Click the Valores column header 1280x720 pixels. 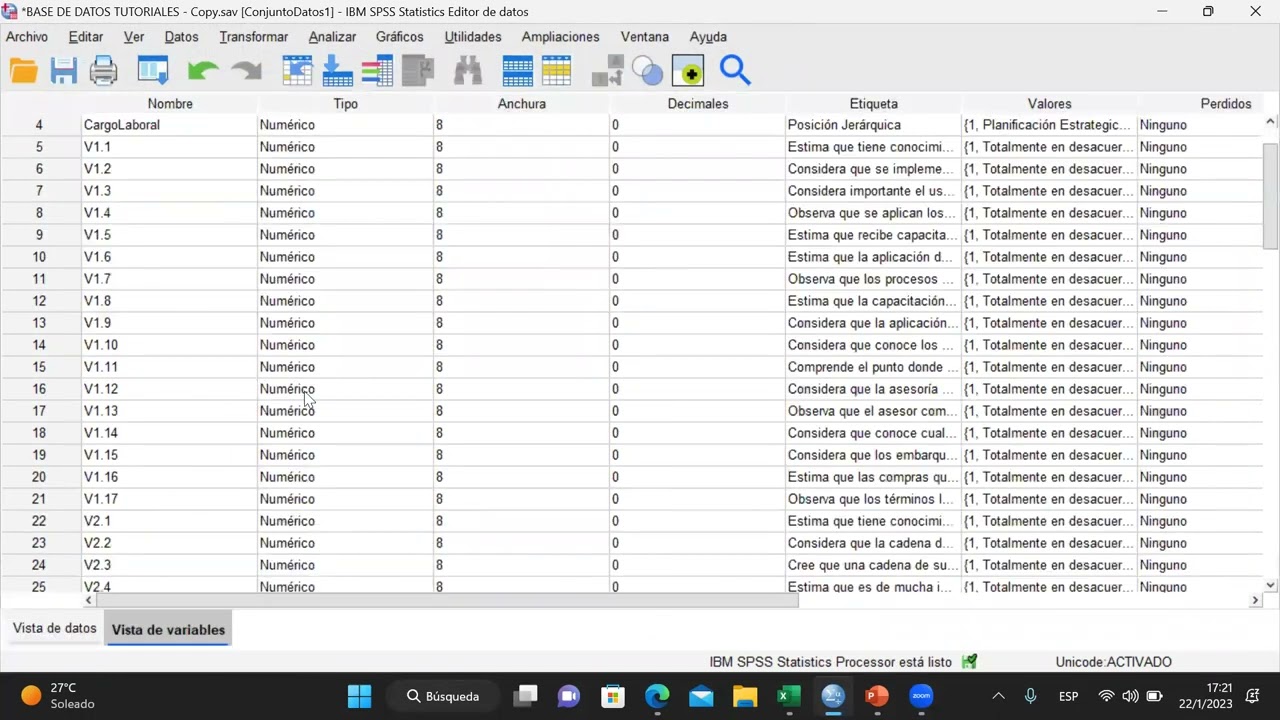1050,104
